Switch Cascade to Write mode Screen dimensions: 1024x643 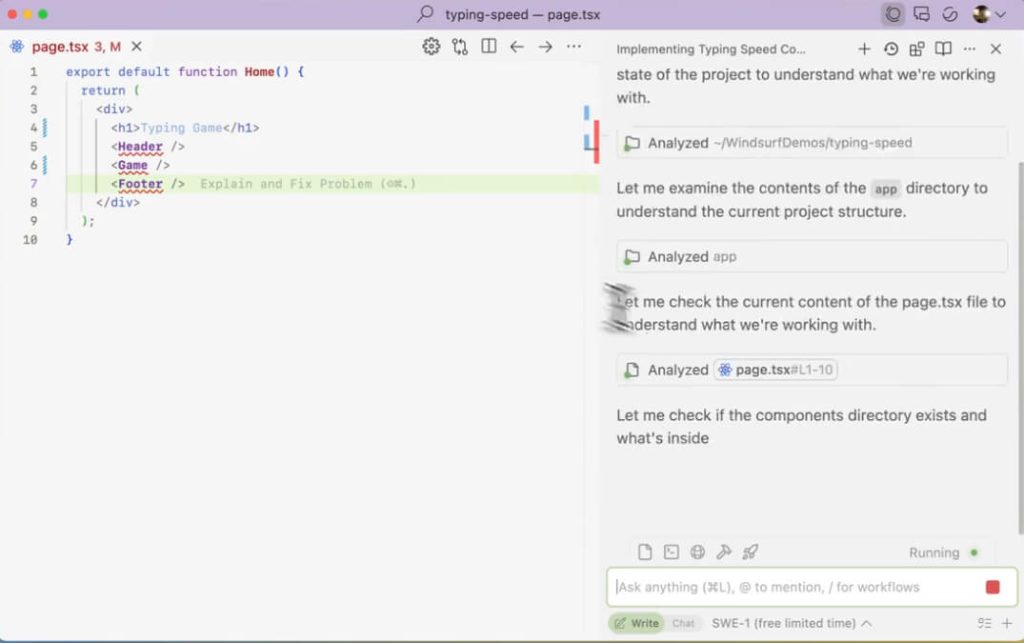point(636,623)
